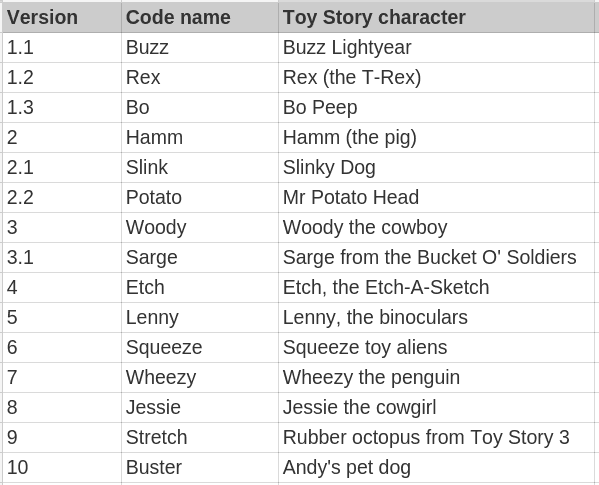Screen dimensions: 599x485
Task: Select the Andy's pet dog cell
Action: click(436, 468)
